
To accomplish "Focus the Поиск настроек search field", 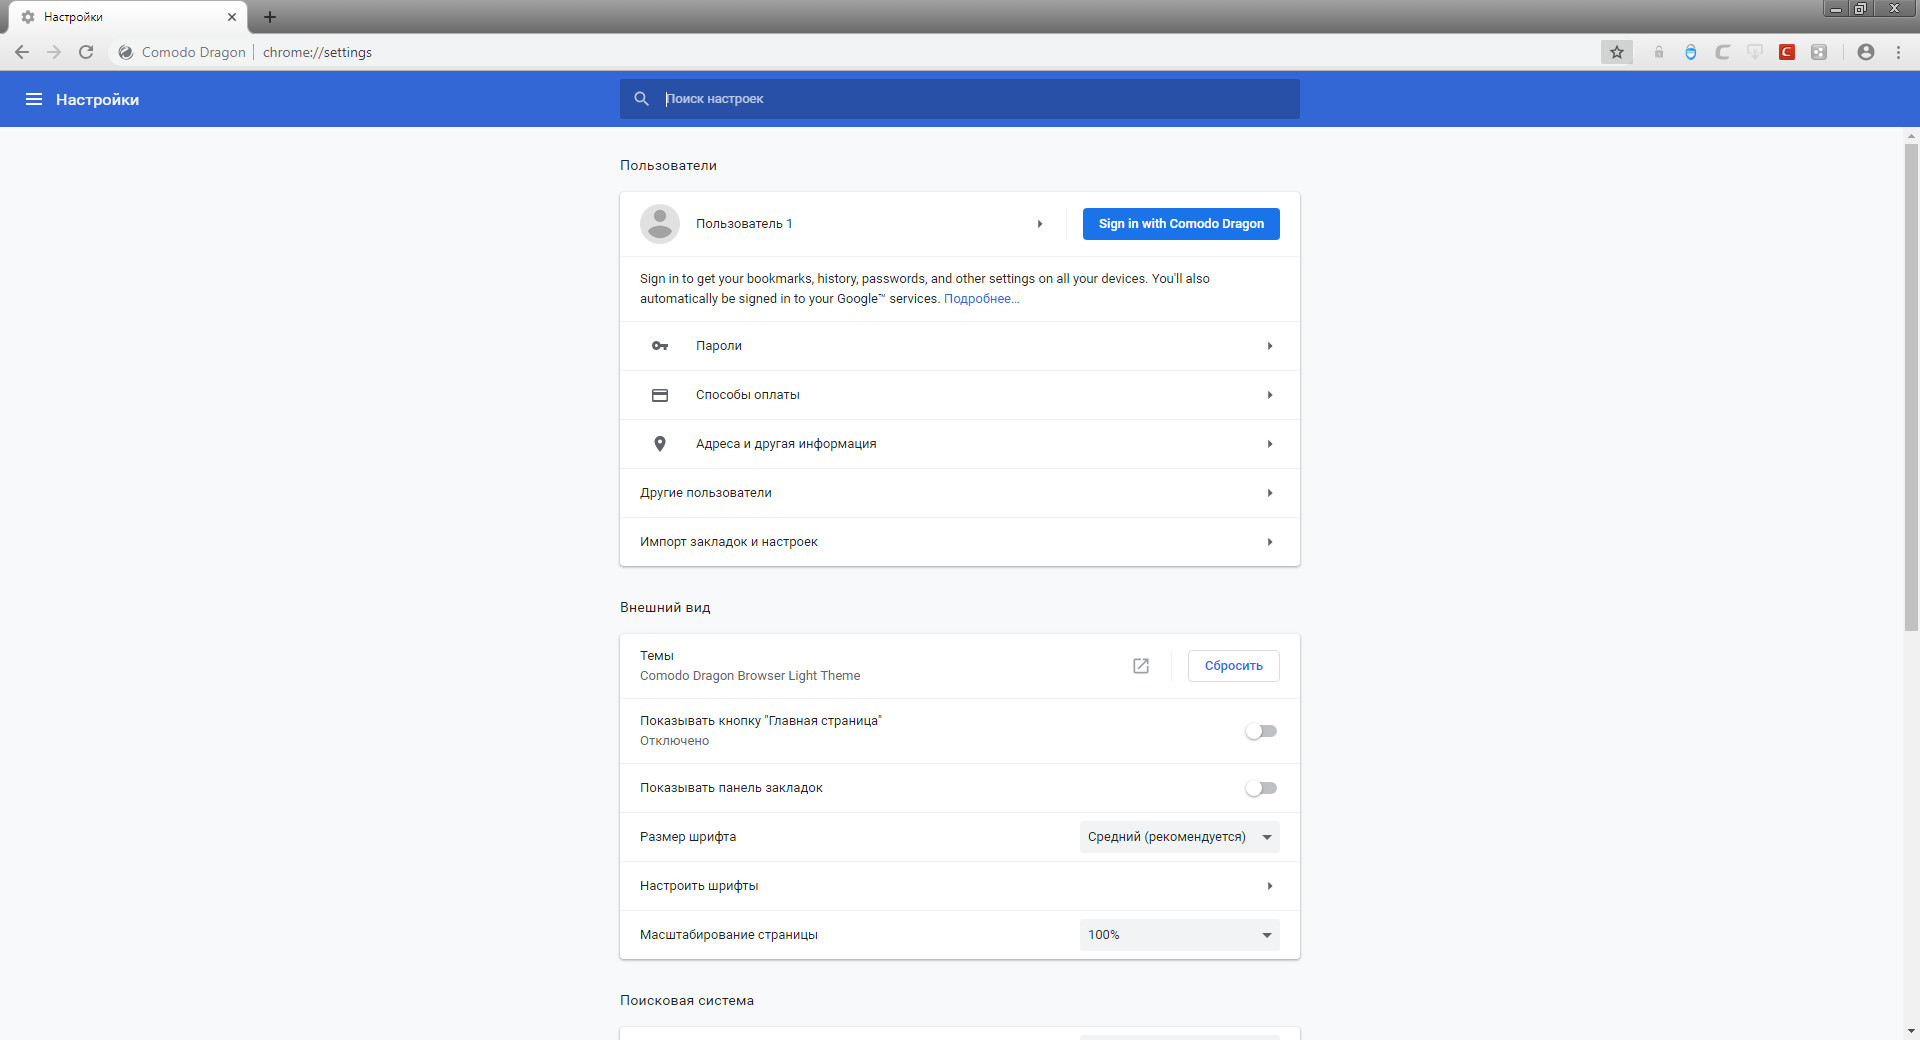I will coord(960,99).
